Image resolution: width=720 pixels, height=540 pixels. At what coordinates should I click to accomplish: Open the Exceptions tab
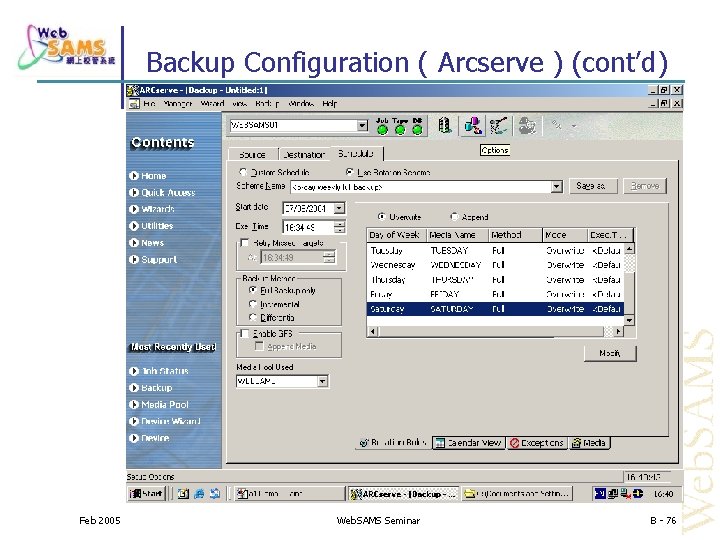[x=537, y=443]
